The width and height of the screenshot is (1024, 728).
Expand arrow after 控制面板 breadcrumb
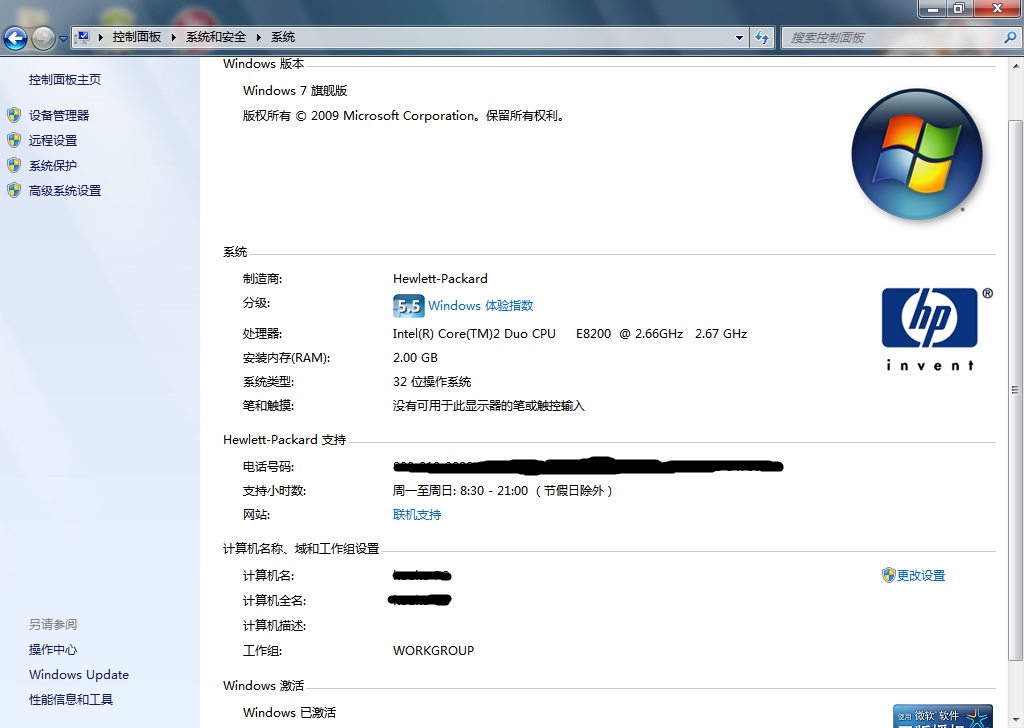pyautogui.click(x=174, y=37)
